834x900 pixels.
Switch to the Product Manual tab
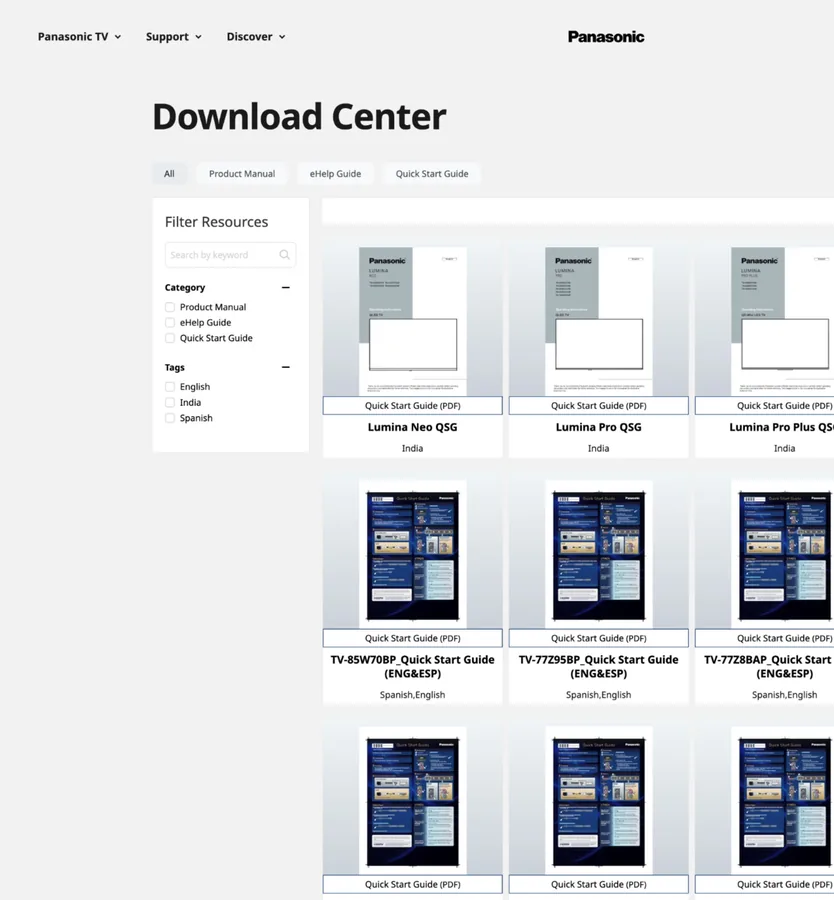click(242, 174)
